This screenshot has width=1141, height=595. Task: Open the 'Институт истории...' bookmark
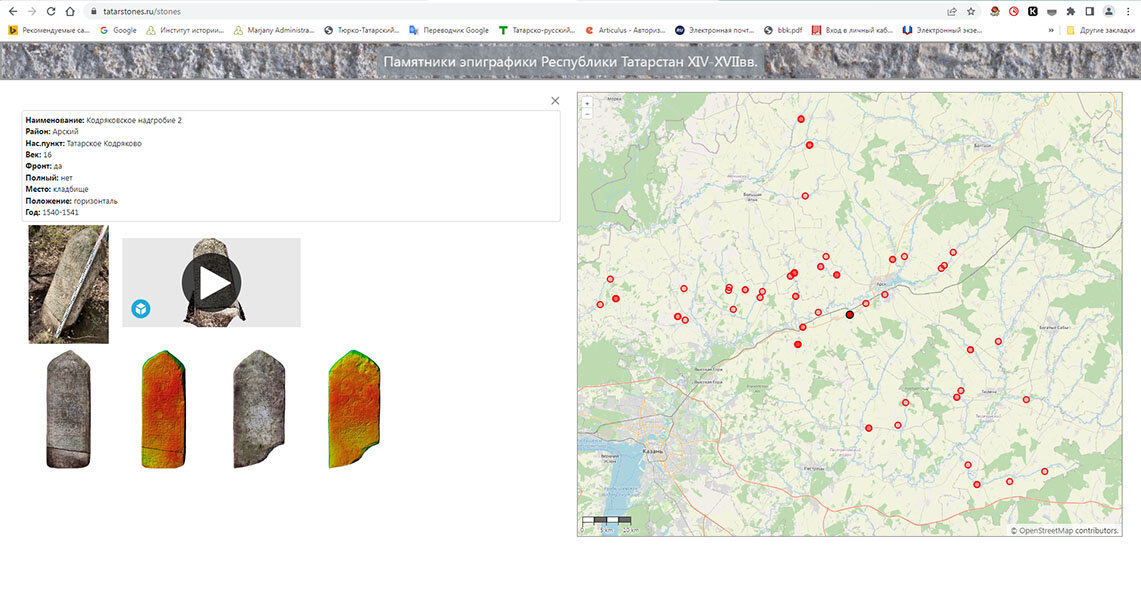point(185,31)
